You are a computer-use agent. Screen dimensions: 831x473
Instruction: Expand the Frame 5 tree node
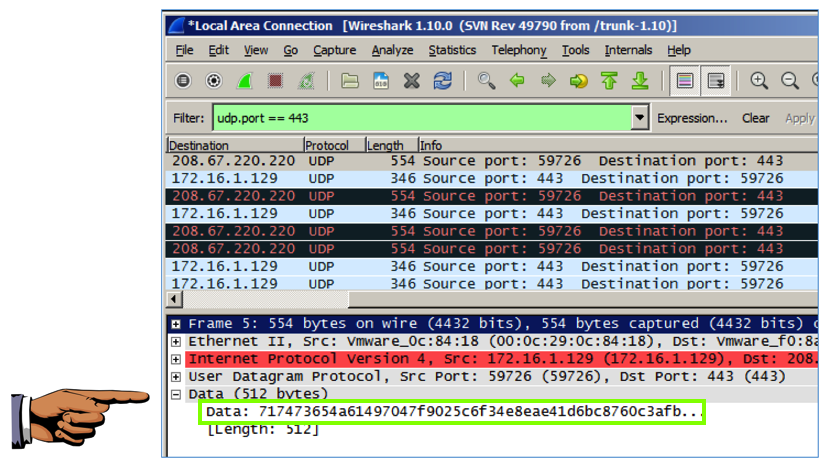click(x=175, y=324)
